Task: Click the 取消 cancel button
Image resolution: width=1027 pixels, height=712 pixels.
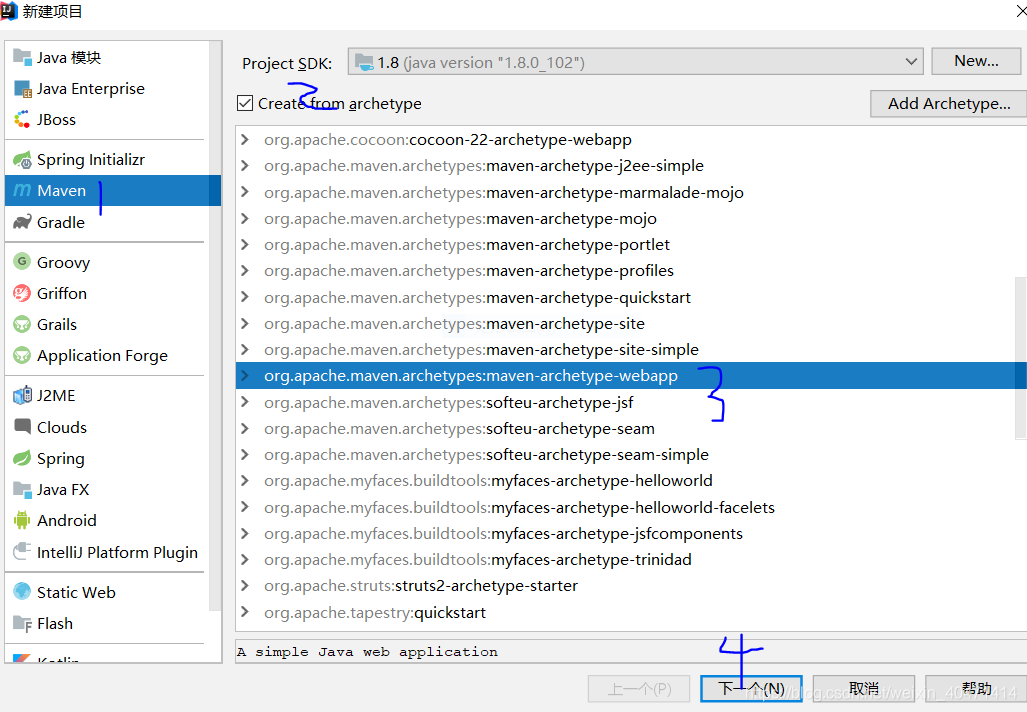Action: click(x=864, y=688)
